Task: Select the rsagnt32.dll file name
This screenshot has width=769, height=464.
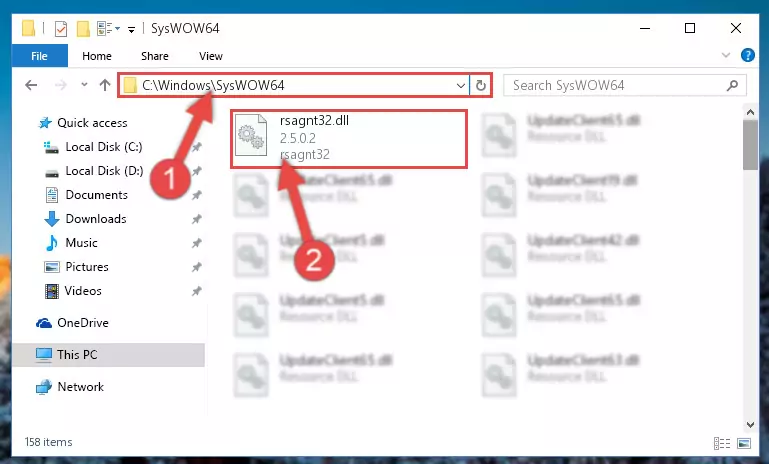Action: click(x=314, y=121)
